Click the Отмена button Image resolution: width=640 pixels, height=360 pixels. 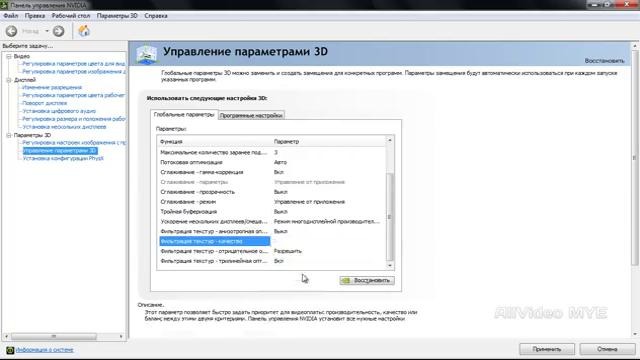tap(607, 349)
